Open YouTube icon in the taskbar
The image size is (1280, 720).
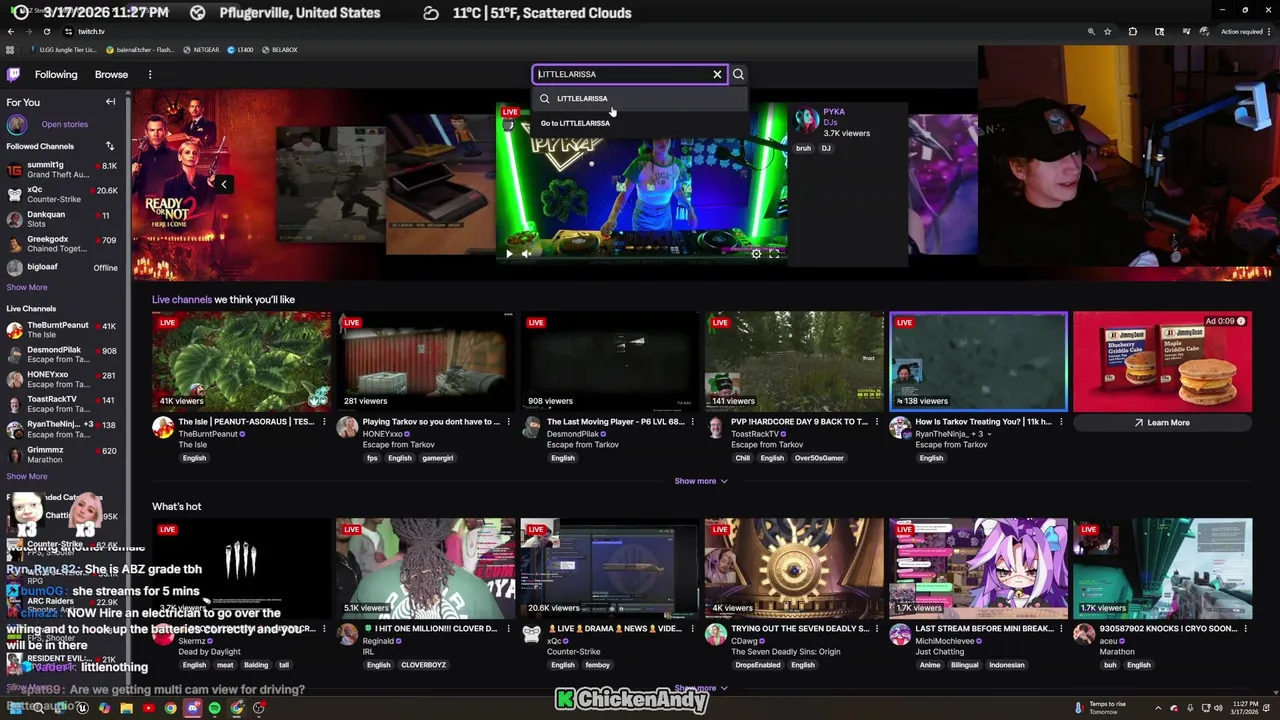click(148, 708)
